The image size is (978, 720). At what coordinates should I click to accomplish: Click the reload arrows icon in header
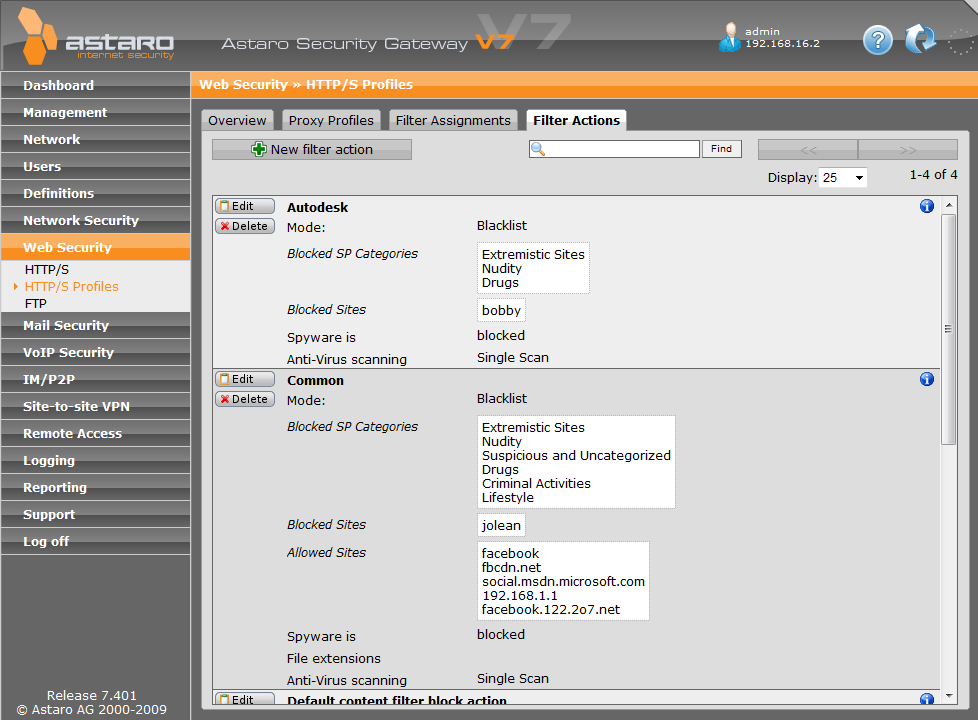pos(919,40)
